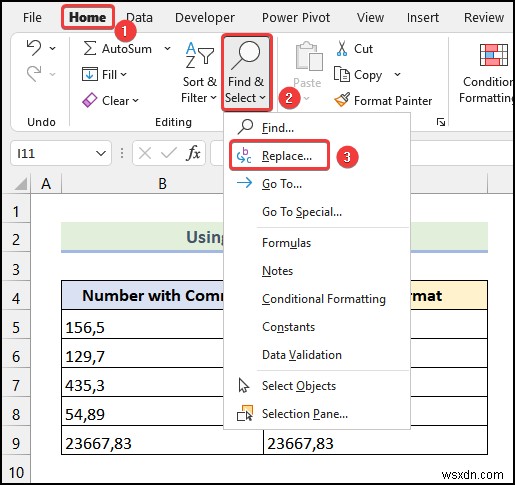Click the AutoSum sigma icon
This screenshot has height=485, width=515.
pos(90,49)
